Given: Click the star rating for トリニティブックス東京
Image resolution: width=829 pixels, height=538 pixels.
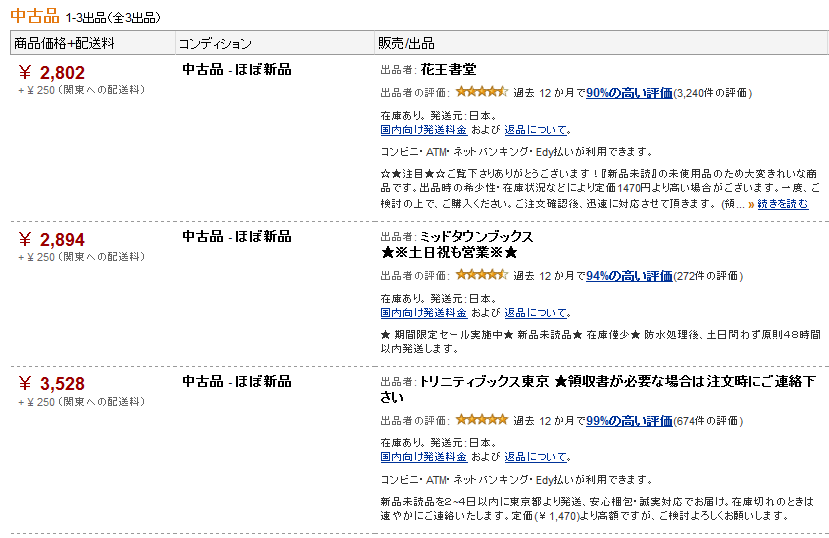Looking at the screenshot, I should tap(481, 420).
